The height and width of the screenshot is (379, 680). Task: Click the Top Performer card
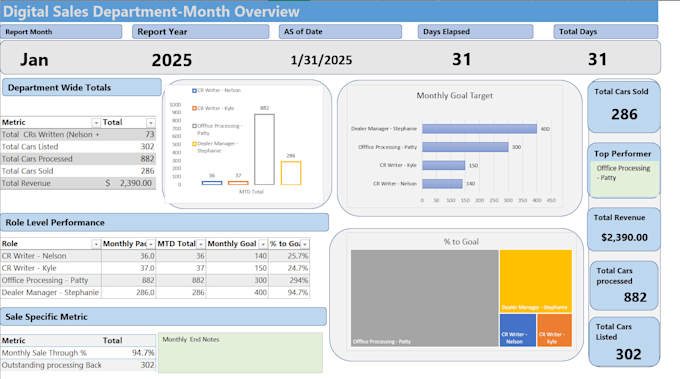(x=624, y=170)
